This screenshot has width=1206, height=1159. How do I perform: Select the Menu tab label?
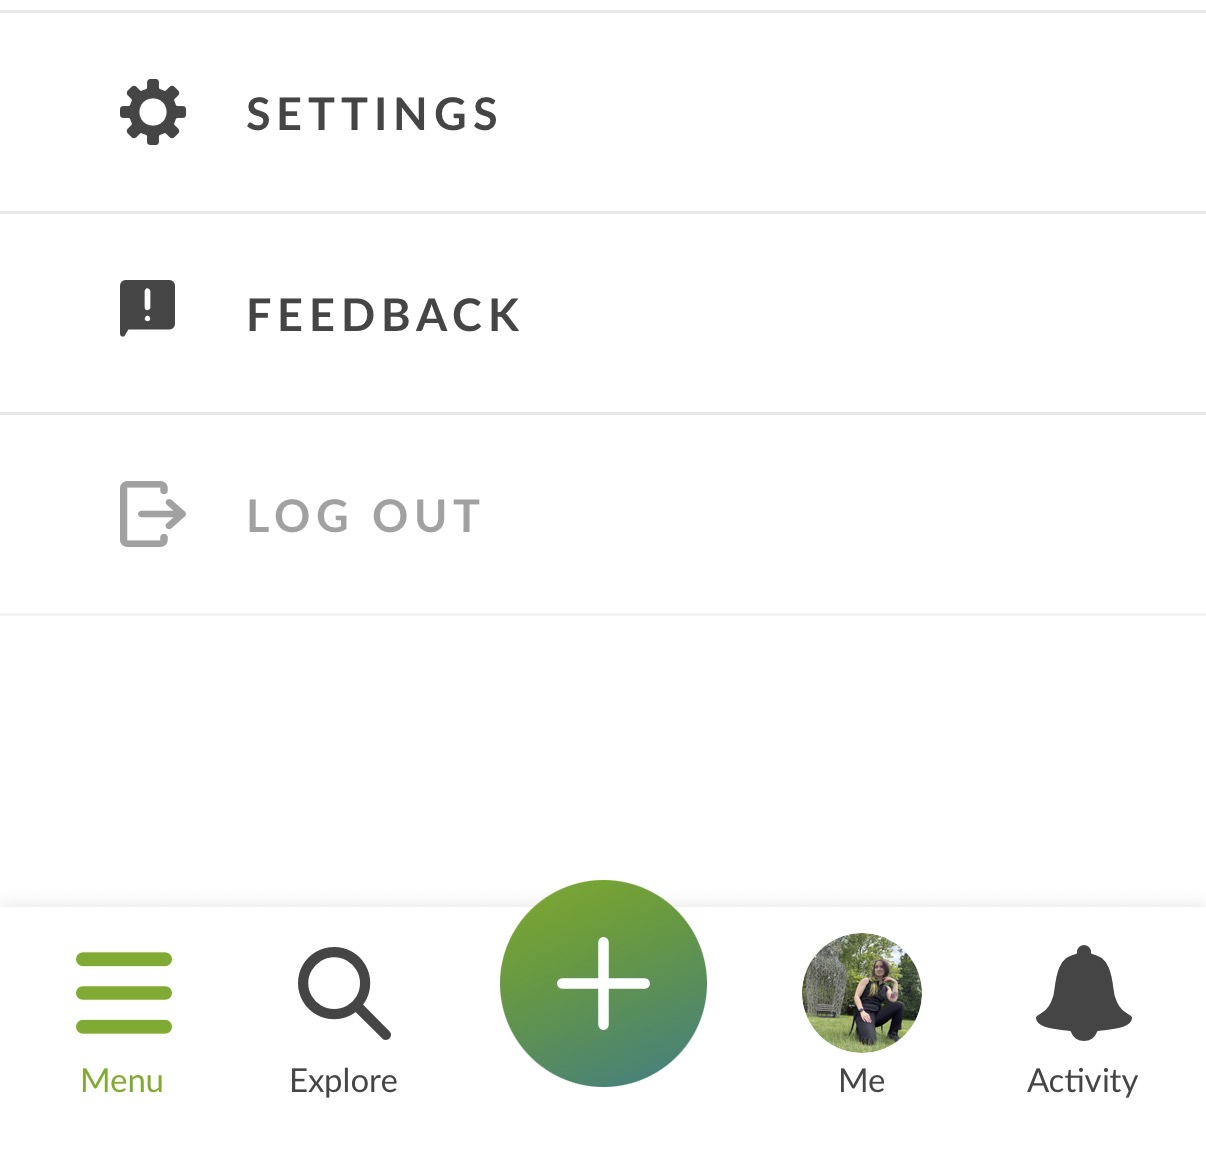(122, 1081)
